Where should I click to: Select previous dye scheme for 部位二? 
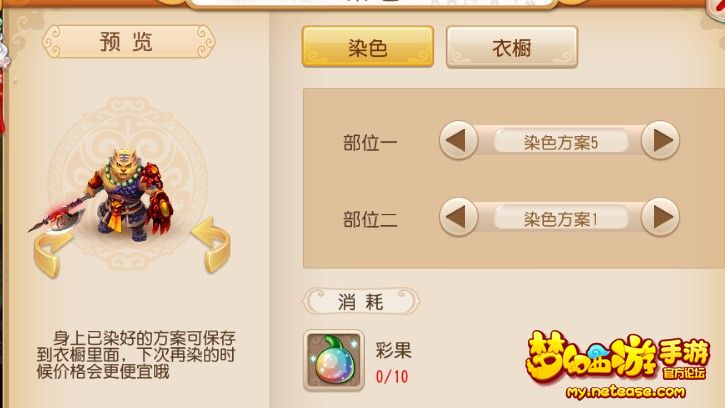(x=458, y=217)
